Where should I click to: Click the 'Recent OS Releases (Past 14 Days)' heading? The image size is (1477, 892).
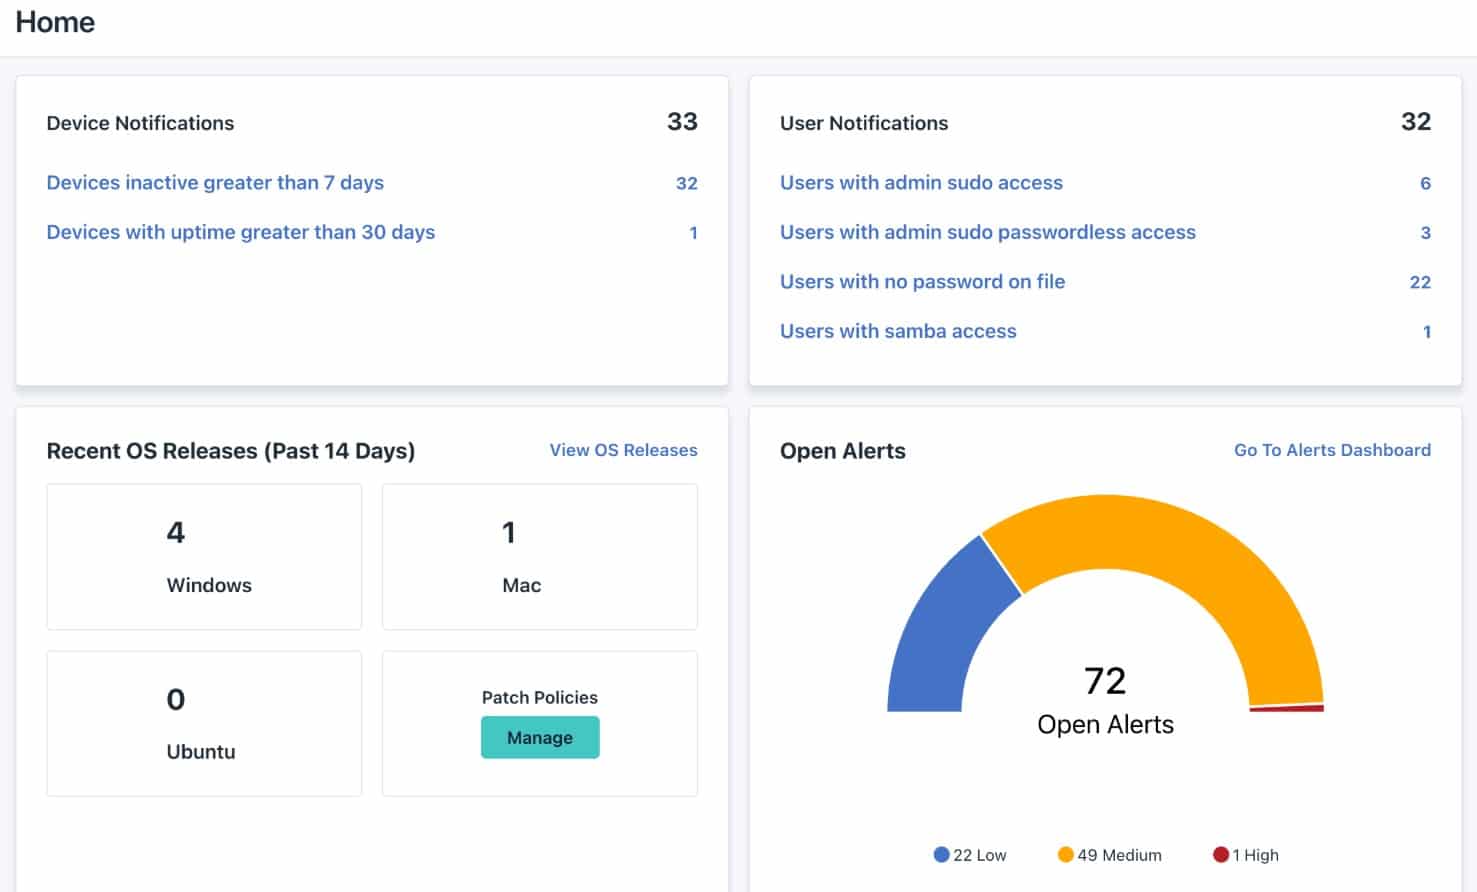(x=231, y=451)
